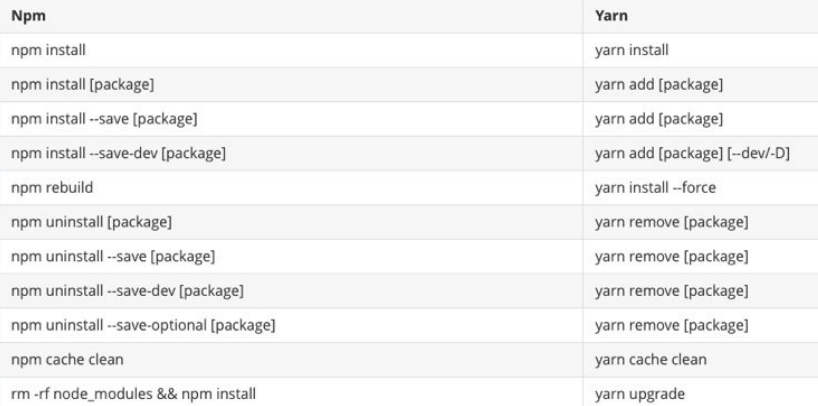
Task: Click the 'npm rebuild' cell
Action: pos(291,187)
